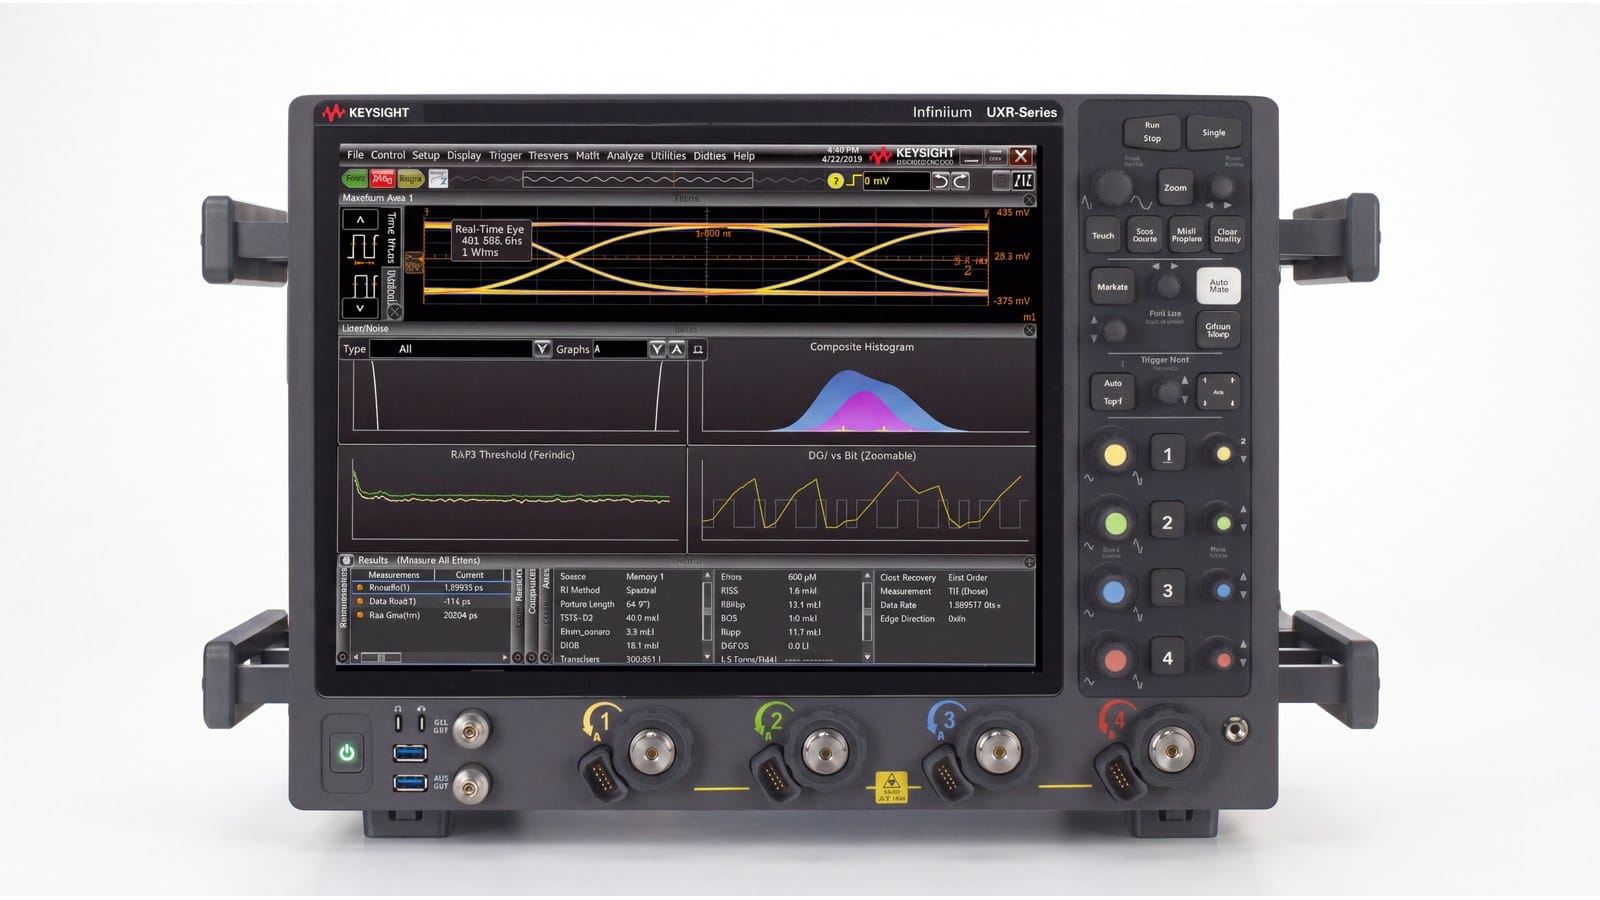The image size is (1600, 900).
Task: Click the up arrow in waveform sidebar
Action: pyautogui.click(x=360, y=219)
